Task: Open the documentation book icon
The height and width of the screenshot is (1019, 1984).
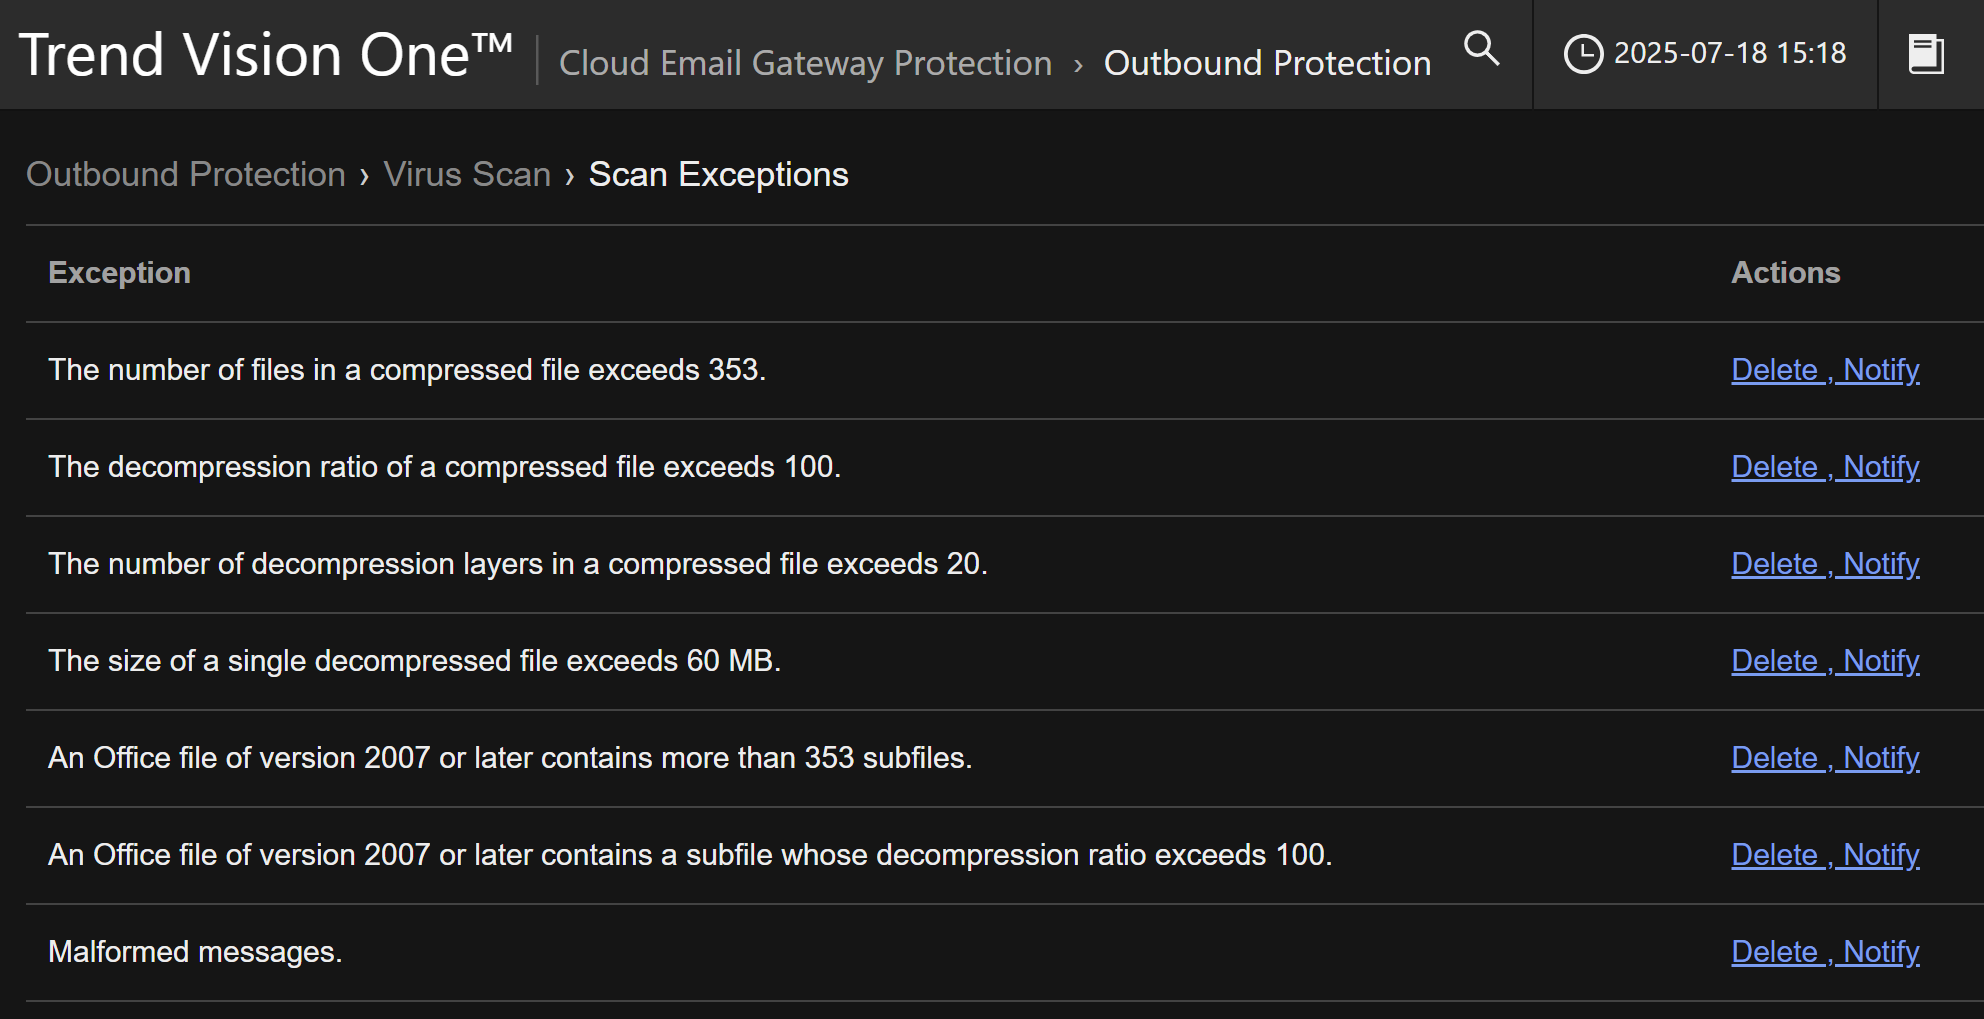Action: 1926,54
